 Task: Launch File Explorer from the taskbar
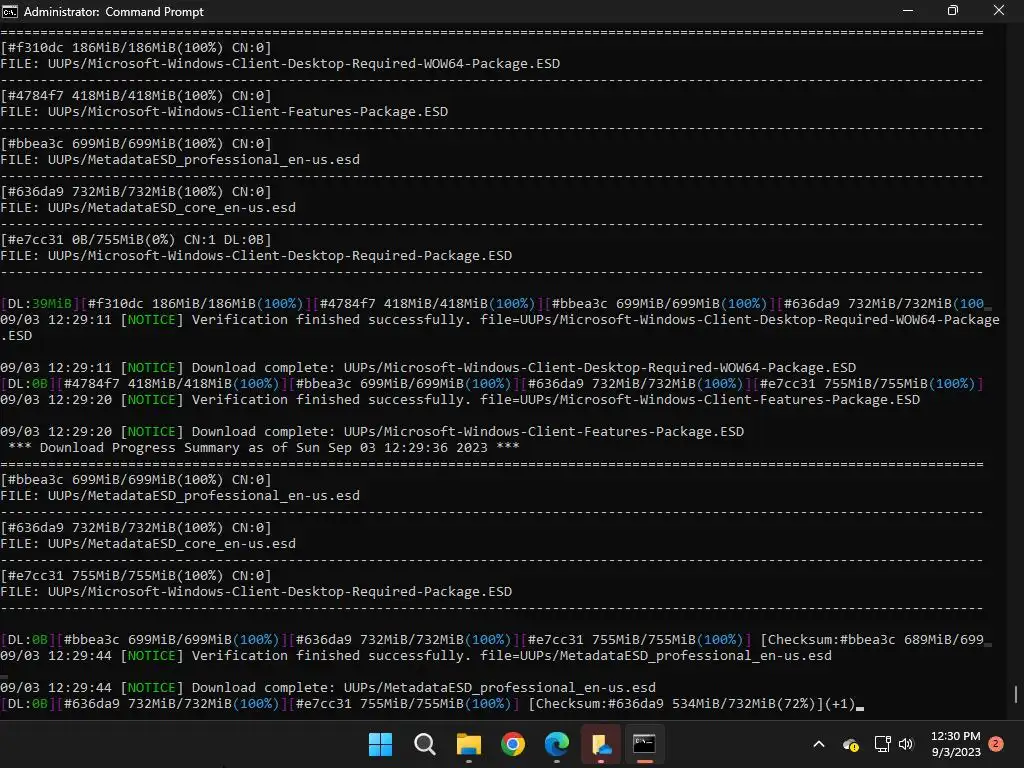pyautogui.click(x=468, y=744)
